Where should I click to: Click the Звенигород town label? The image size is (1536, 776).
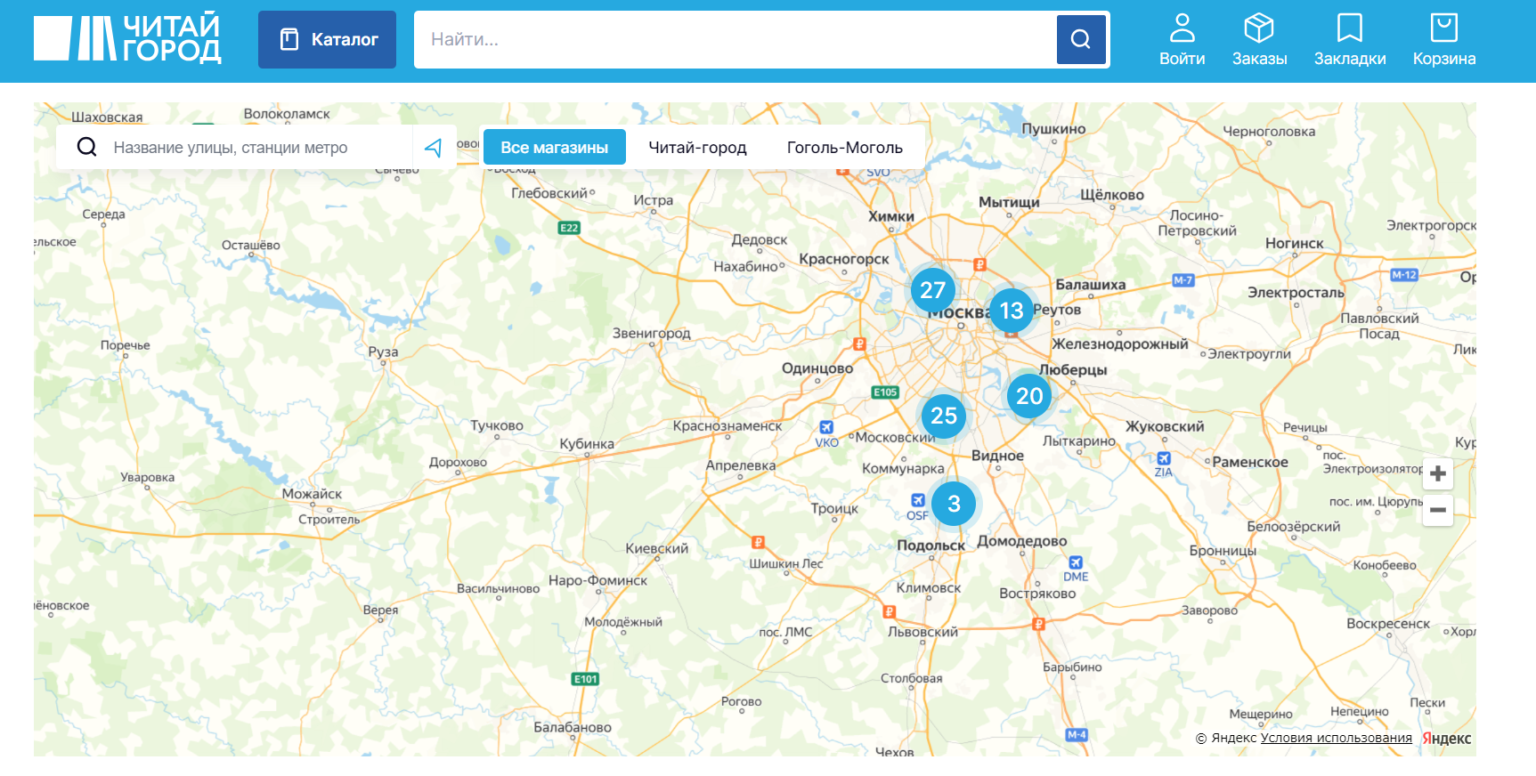tap(651, 333)
